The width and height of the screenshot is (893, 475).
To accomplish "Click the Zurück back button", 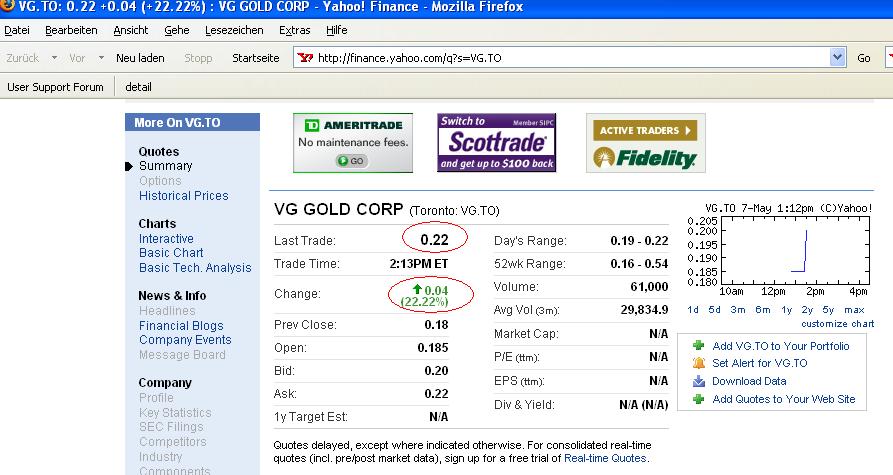I will [x=23, y=58].
